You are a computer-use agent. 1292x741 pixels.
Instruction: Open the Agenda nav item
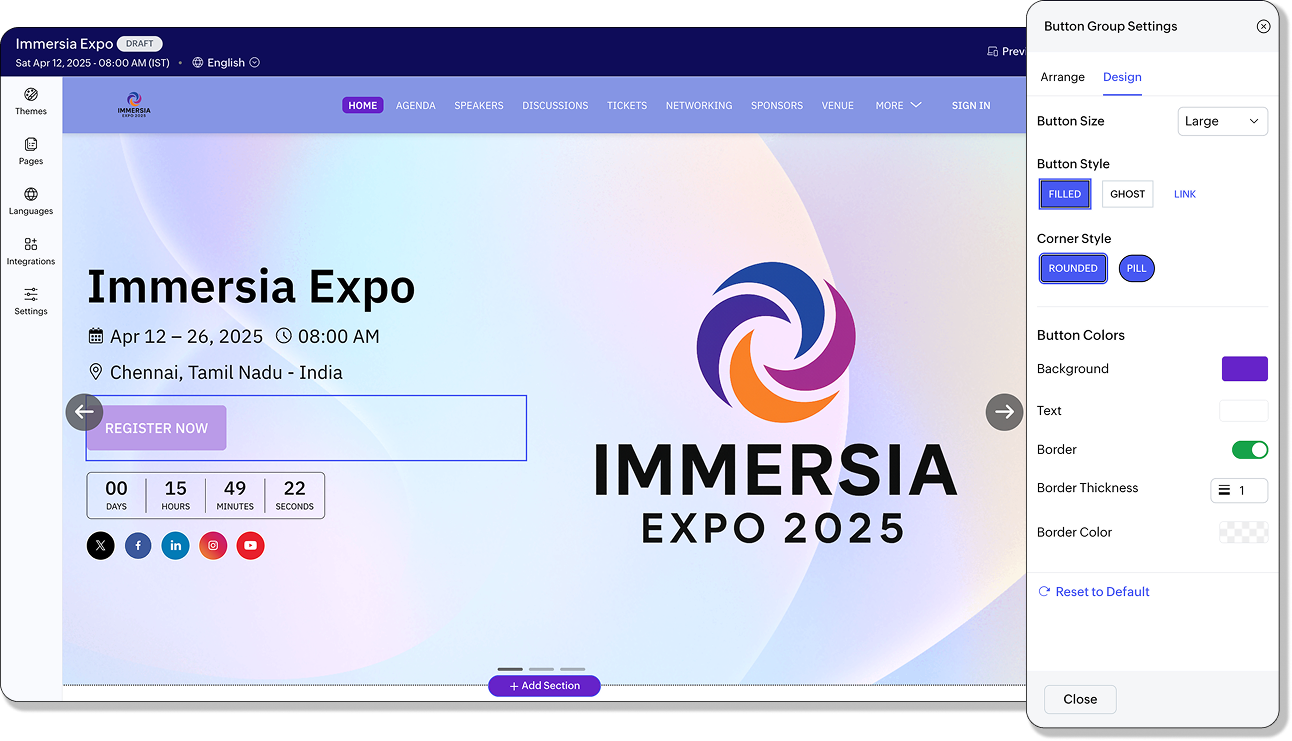(x=416, y=105)
